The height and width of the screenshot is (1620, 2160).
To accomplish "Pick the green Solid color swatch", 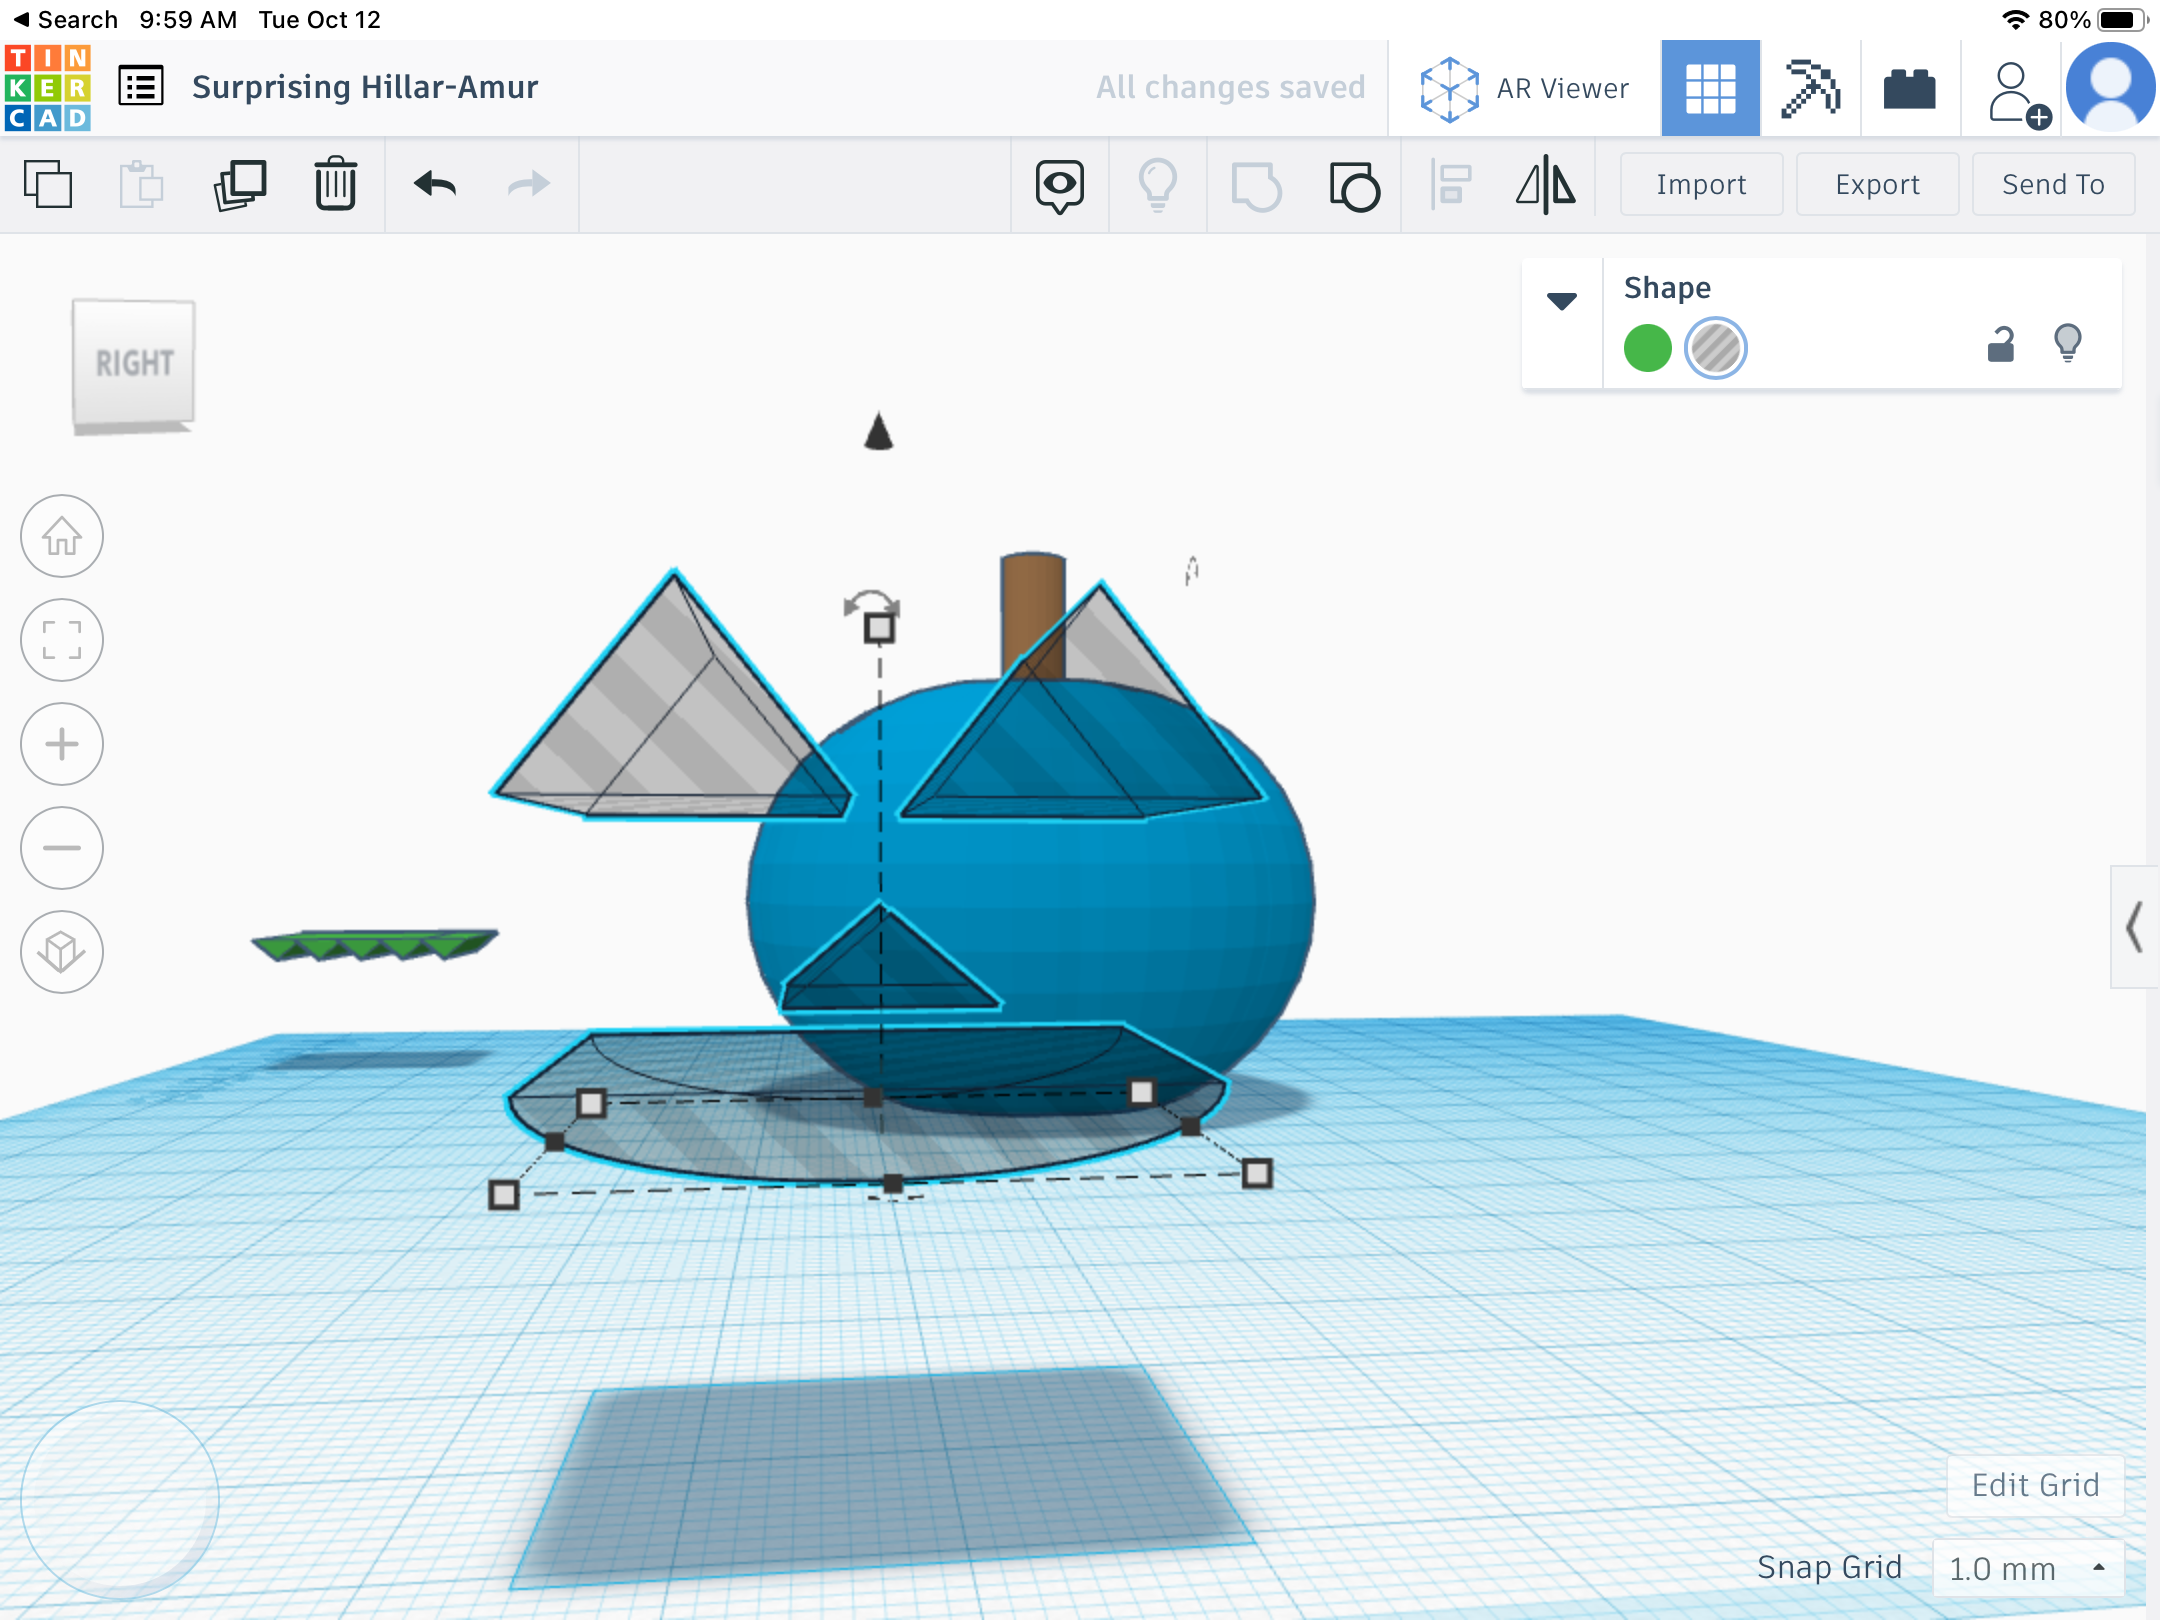I will 1647,348.
